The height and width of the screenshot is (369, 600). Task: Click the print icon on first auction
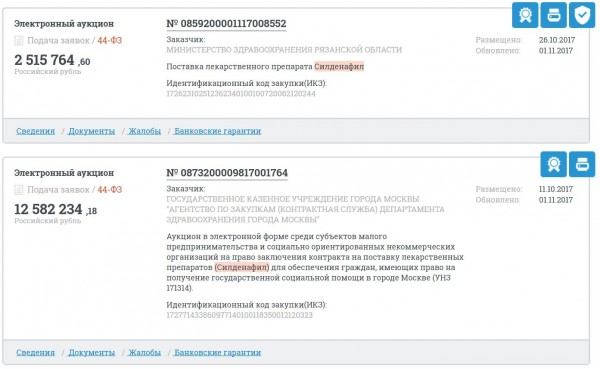tap(554, 15)
